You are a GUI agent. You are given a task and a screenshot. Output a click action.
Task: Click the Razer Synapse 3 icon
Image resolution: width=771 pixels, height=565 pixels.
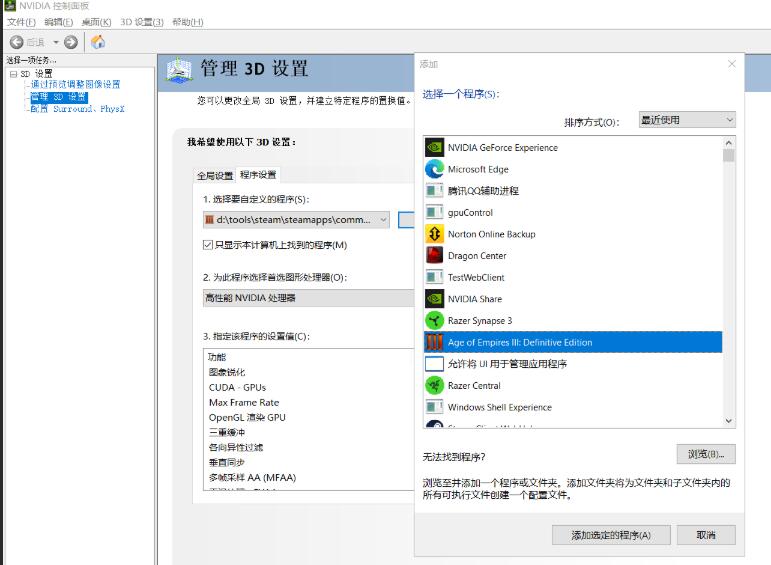[434, 321]
